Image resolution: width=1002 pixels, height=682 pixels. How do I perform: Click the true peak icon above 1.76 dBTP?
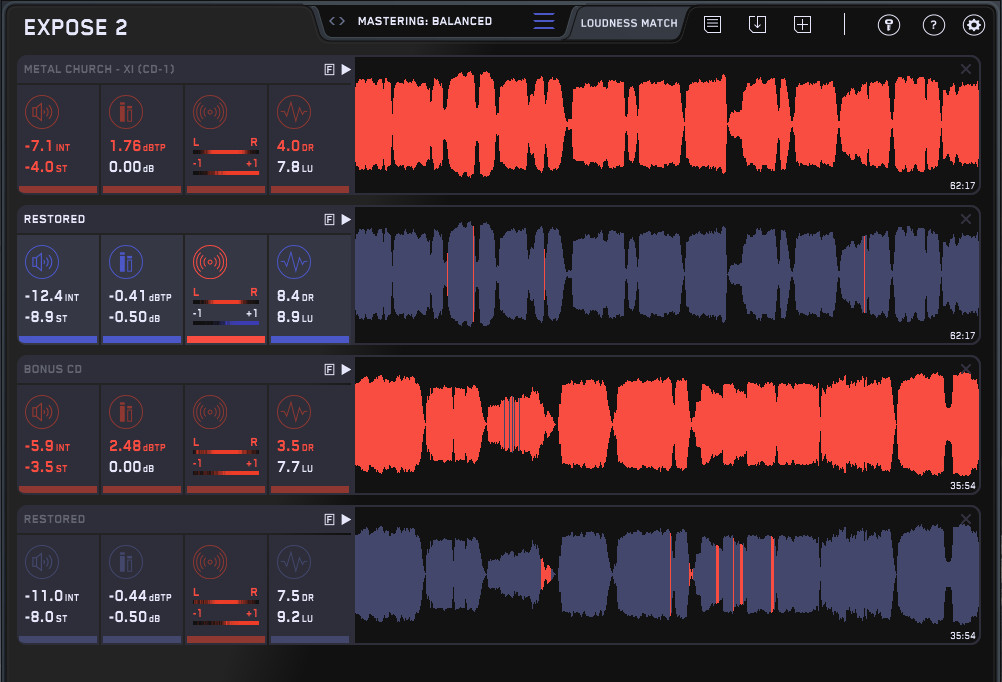pos(126,112)
